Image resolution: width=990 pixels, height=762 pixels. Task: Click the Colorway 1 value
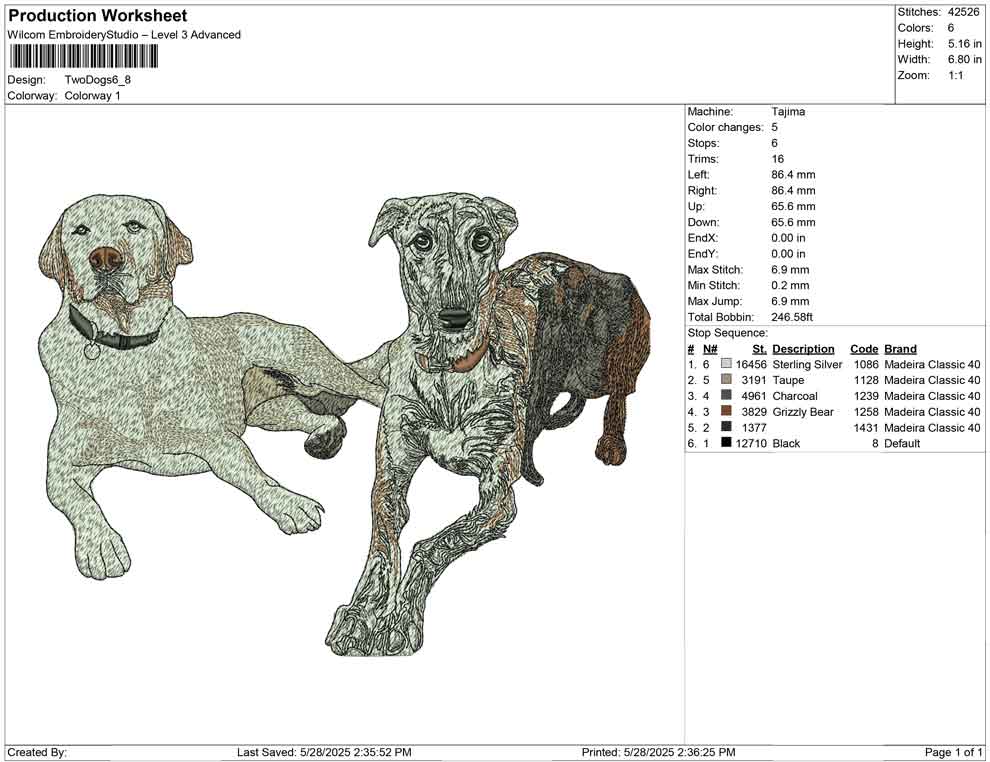(x=92, y=96)
